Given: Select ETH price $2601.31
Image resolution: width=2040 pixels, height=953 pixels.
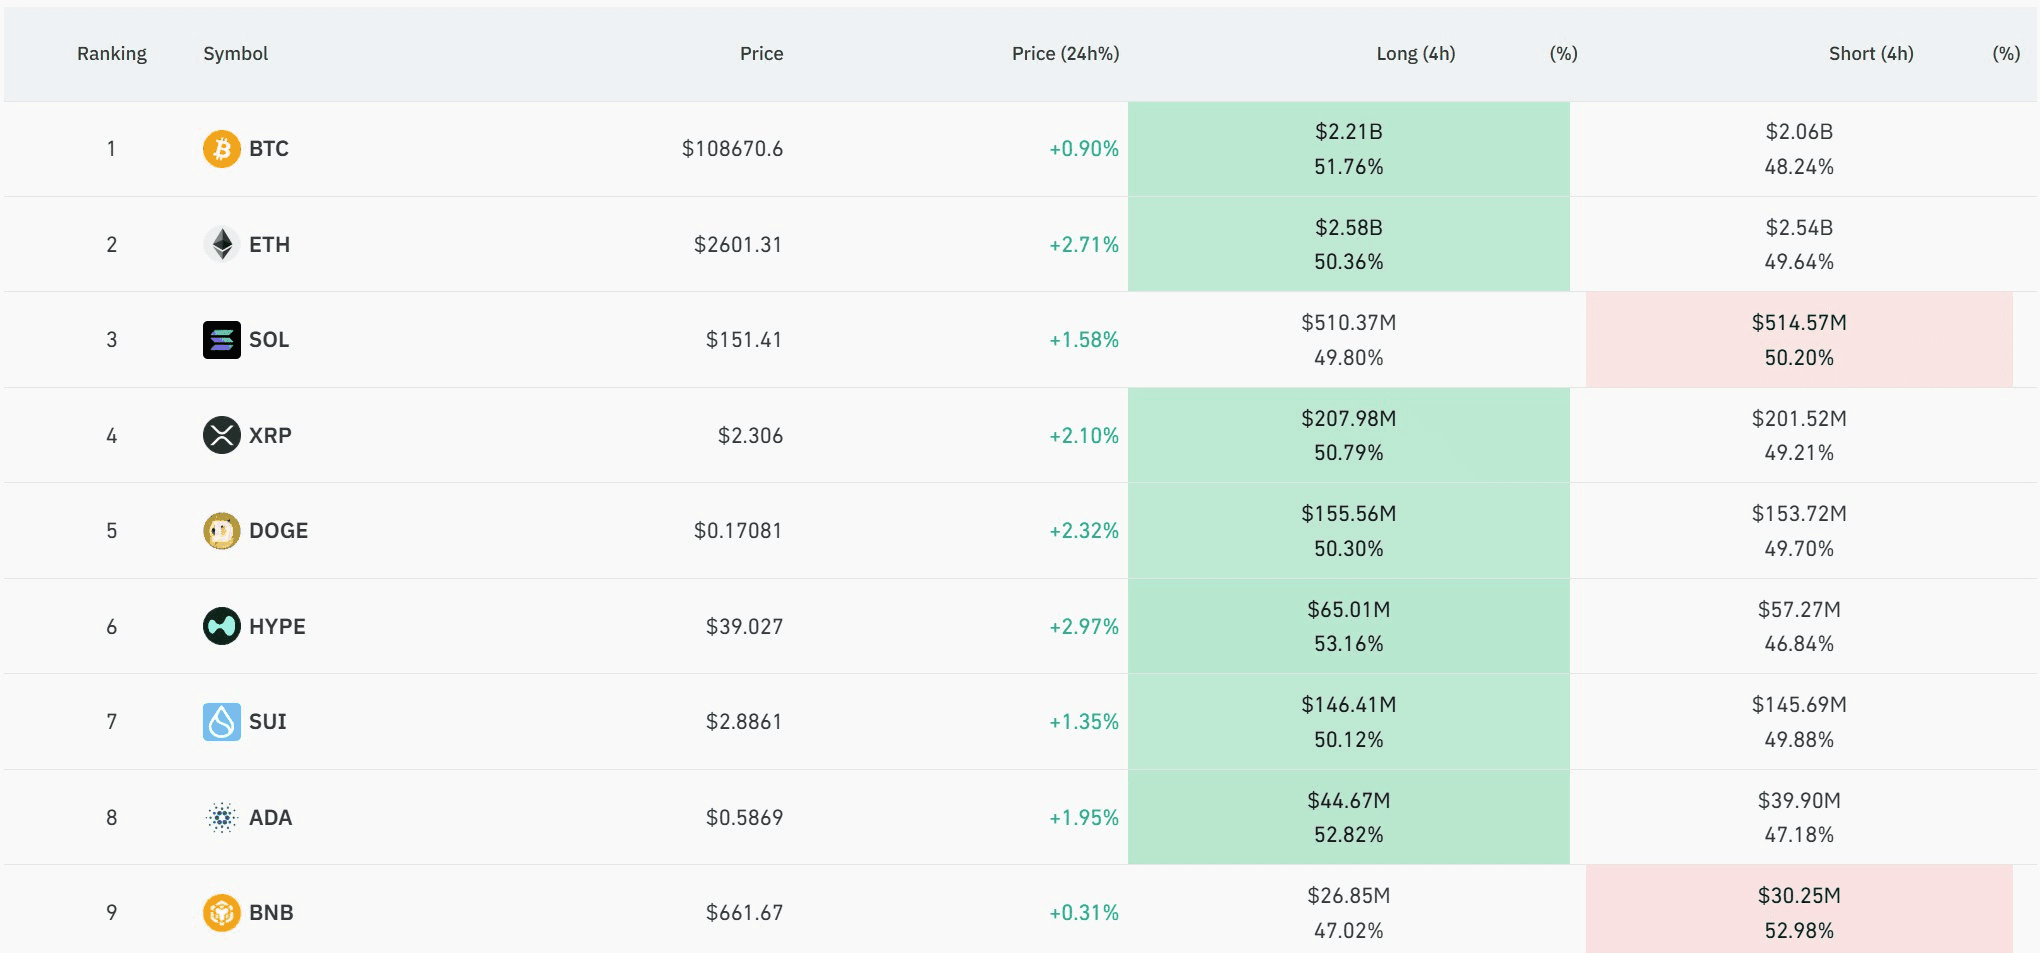Looking at the screenshot, I should pos(738,245).
